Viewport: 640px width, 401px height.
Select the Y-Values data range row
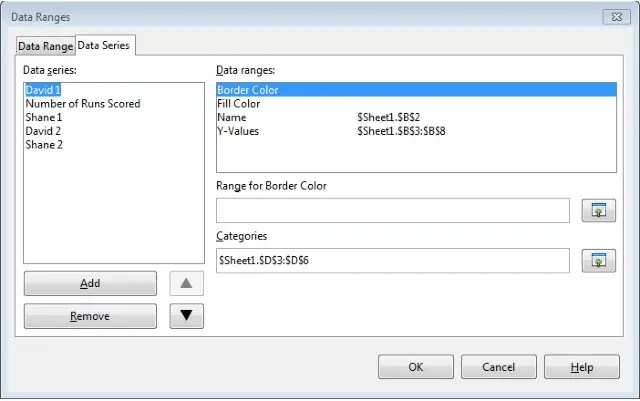[x=416, y=131]
